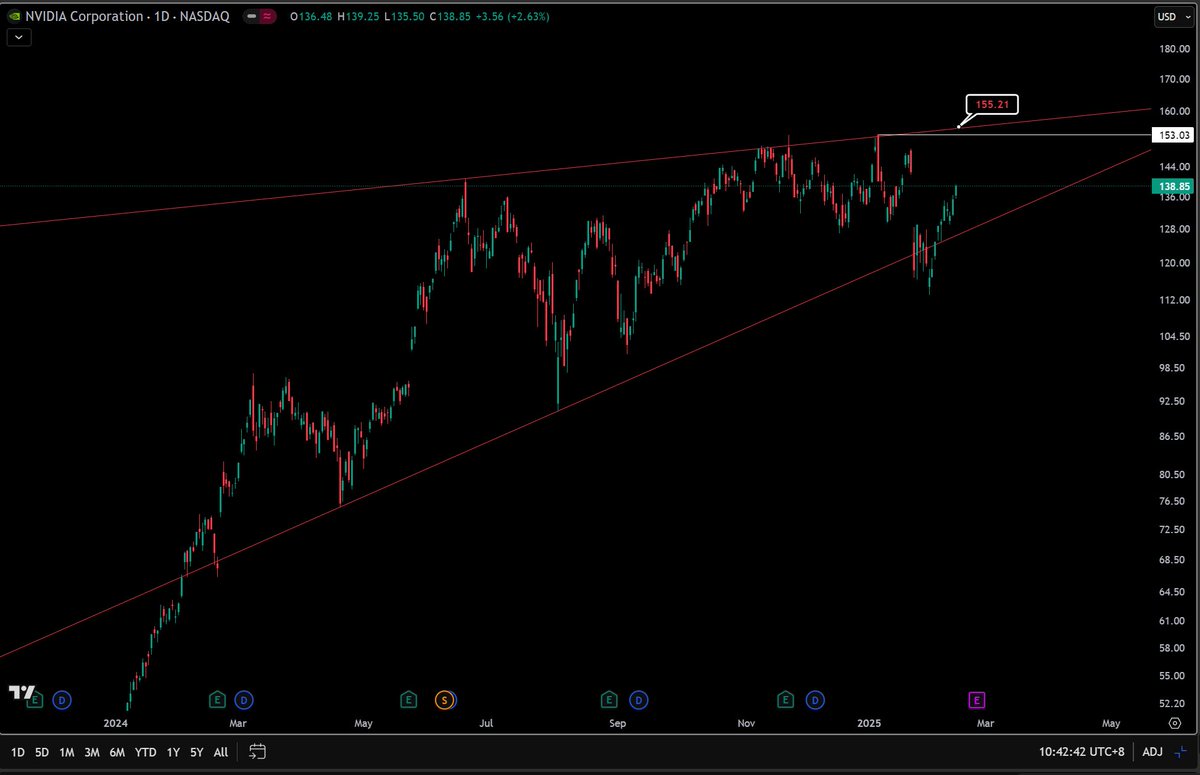The height and width of the screenshot is (775, 1200).
Task: Open the earnings E marker just before Mar 2024
Action: point(217,699)
